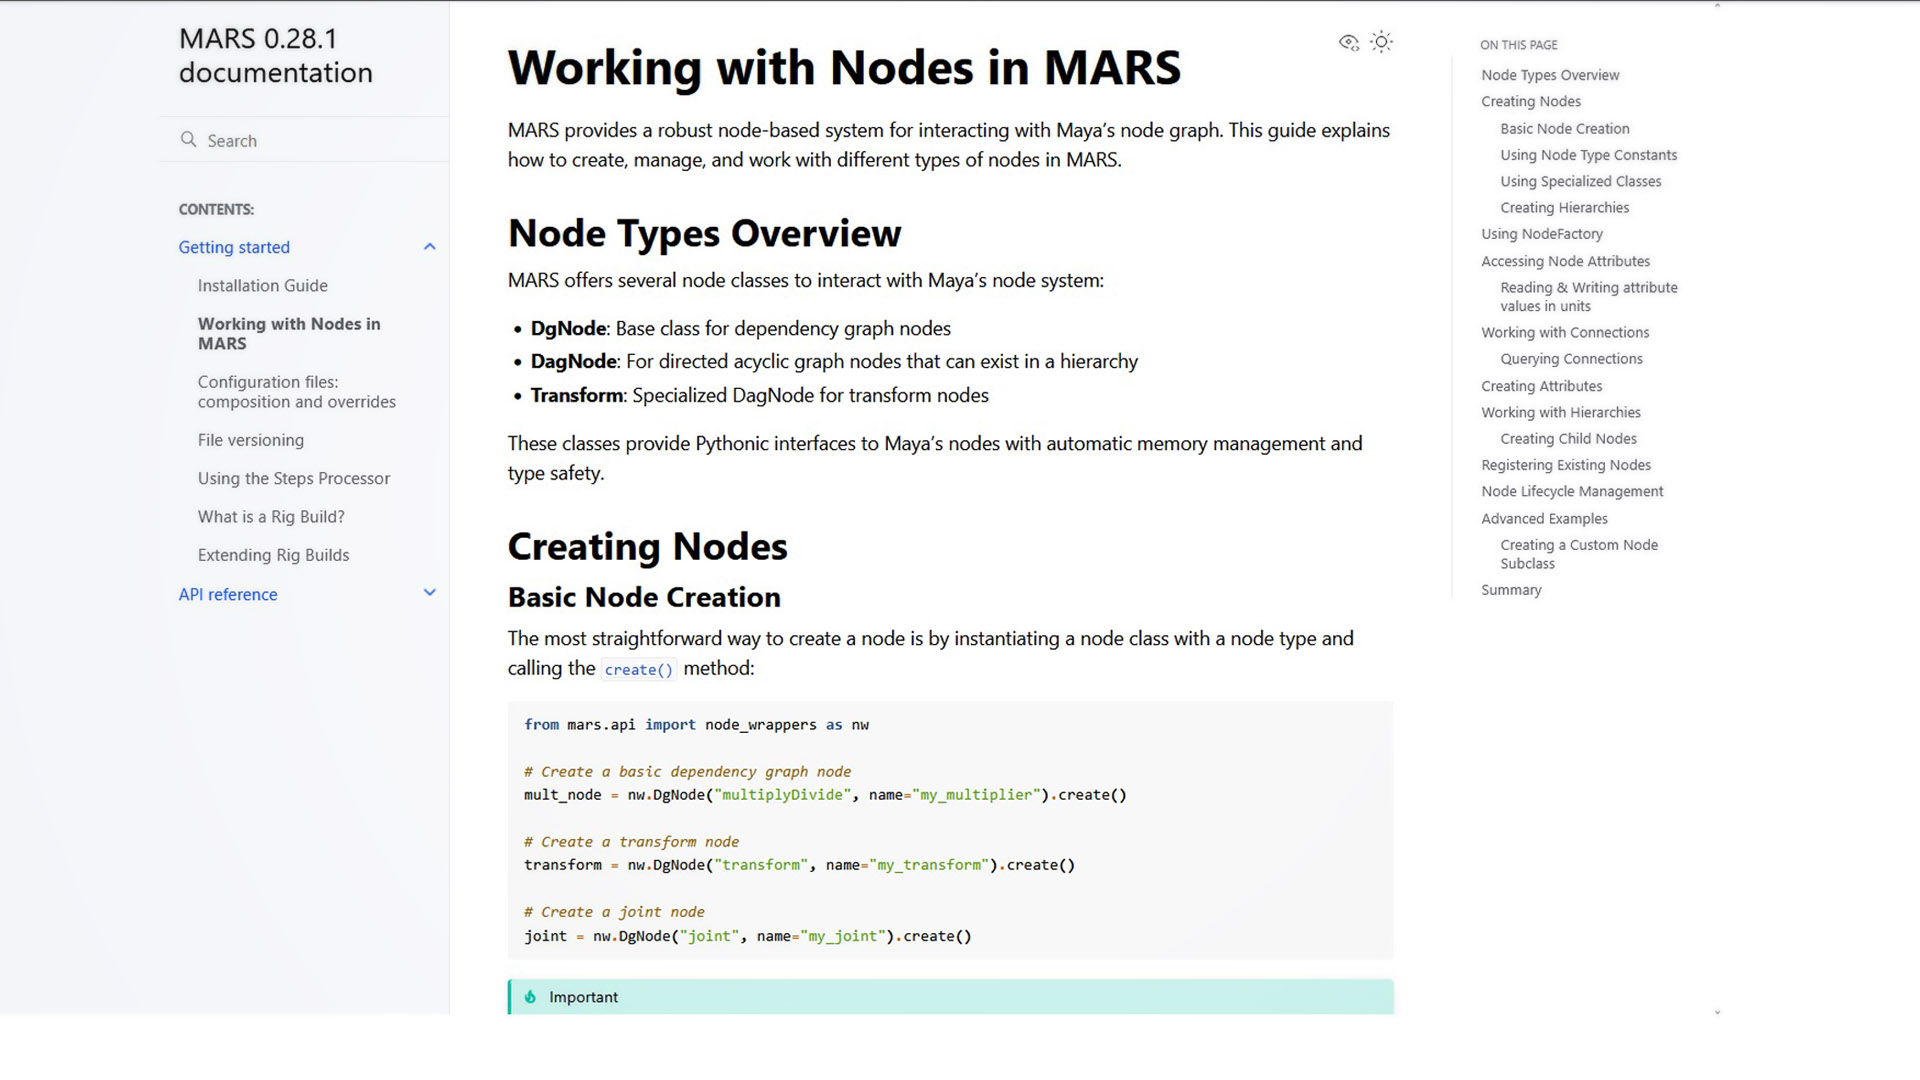Viewport: 1920px width, 1080px height.
Task: Click the bold Transform term in the bullet list
Action: click(x=577, y=396)
